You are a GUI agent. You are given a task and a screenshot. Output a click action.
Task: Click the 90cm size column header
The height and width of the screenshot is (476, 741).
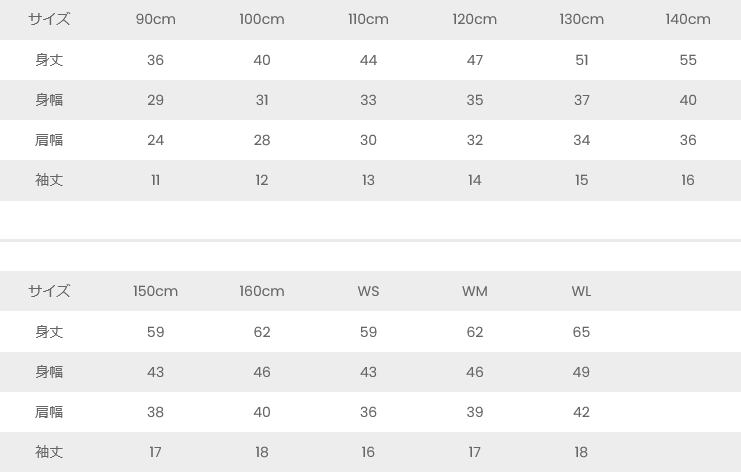point(155,19)
